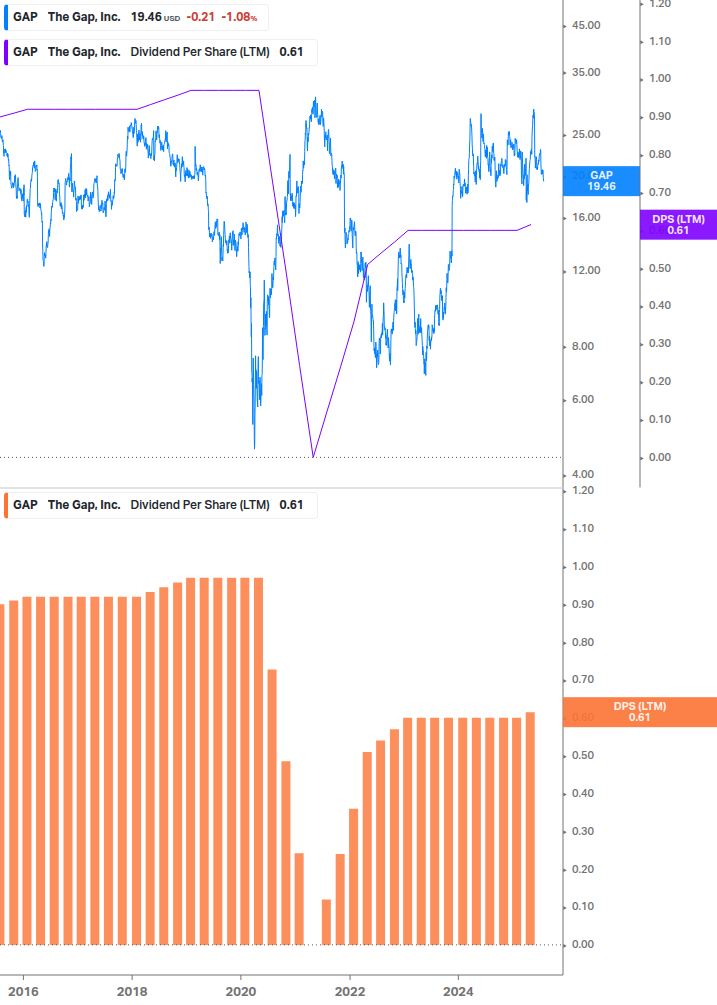Click the GAP price legend showing 19.46
Screen dimensions: 717x1005
(x=136, y=17)
